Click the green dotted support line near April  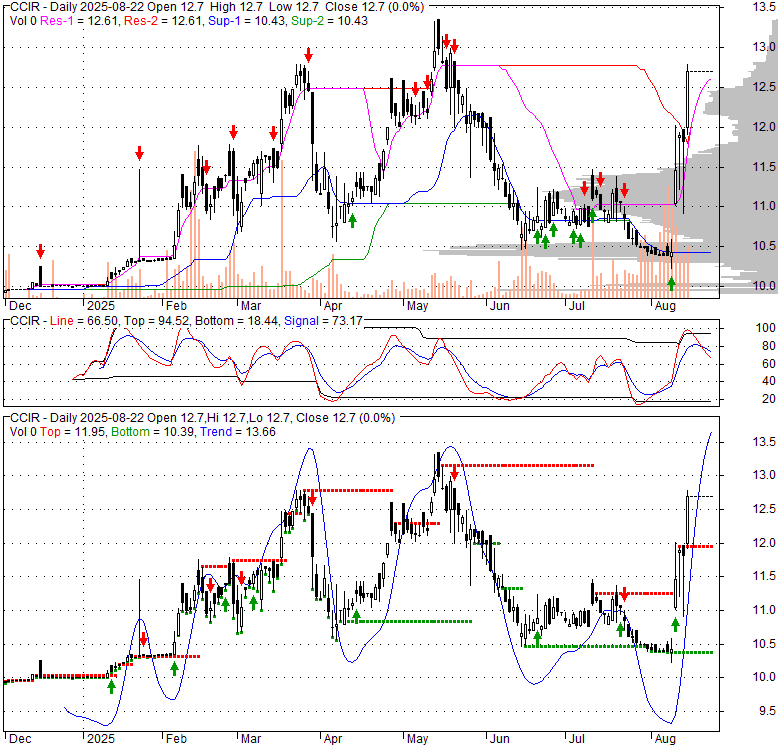400,621
